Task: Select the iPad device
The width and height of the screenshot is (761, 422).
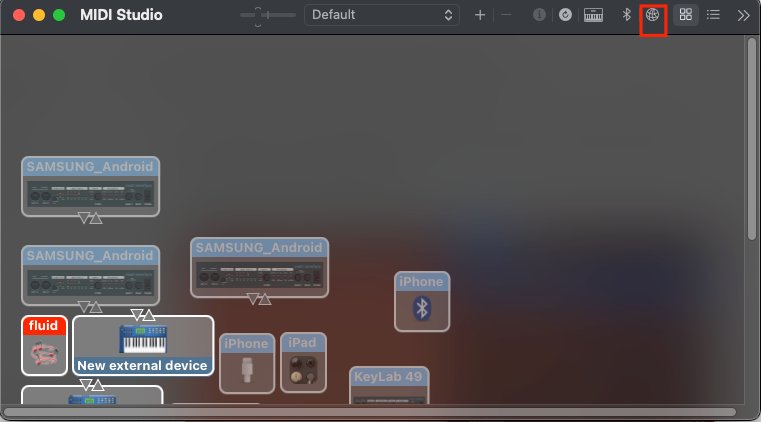Action: pyautogui.click(x=302, y=363)
